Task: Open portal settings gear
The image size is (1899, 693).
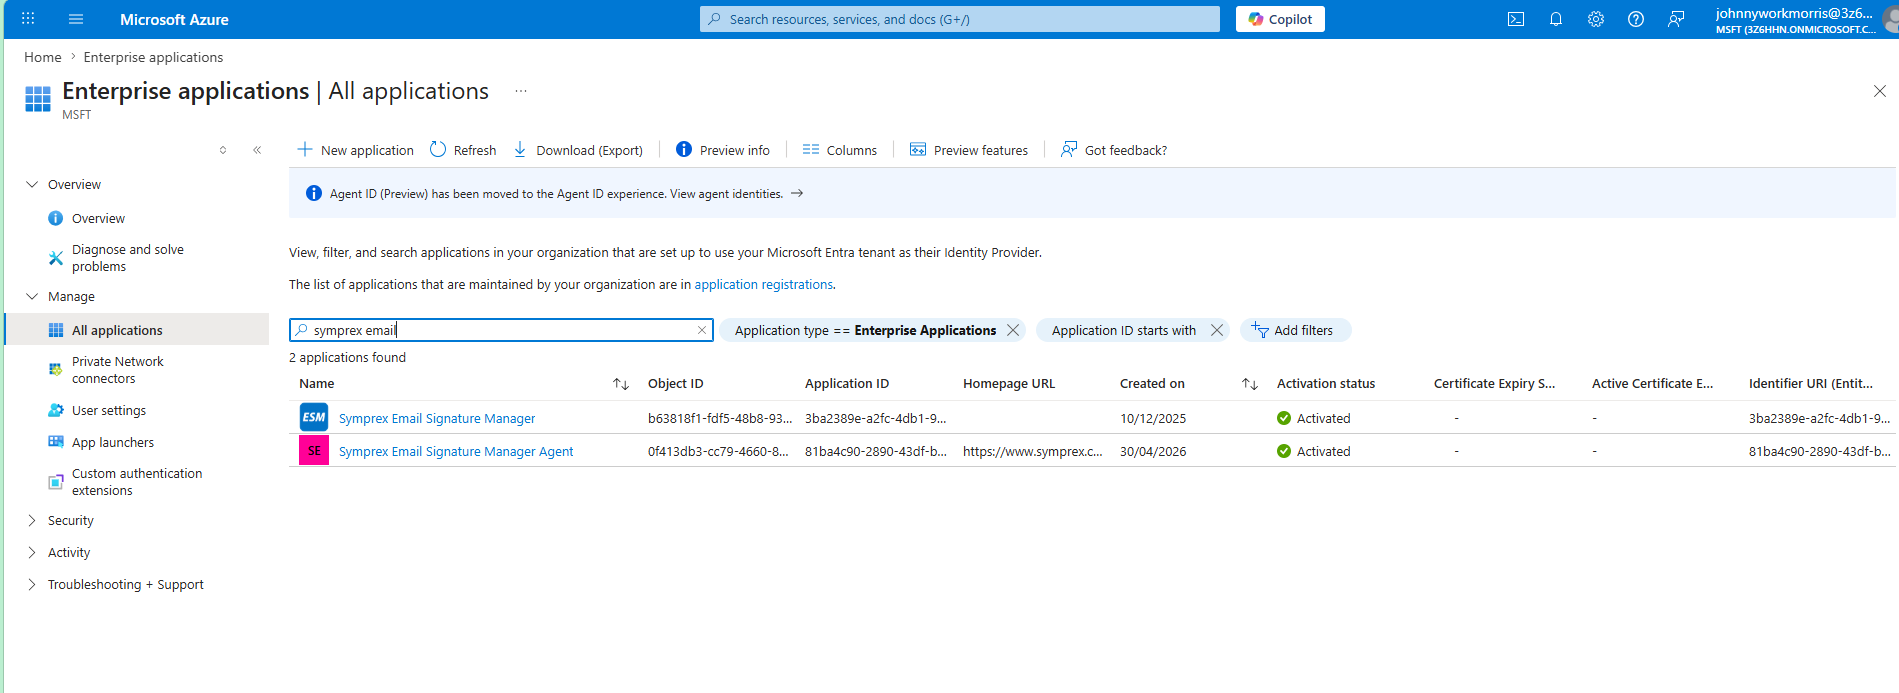Action: 1596,19
